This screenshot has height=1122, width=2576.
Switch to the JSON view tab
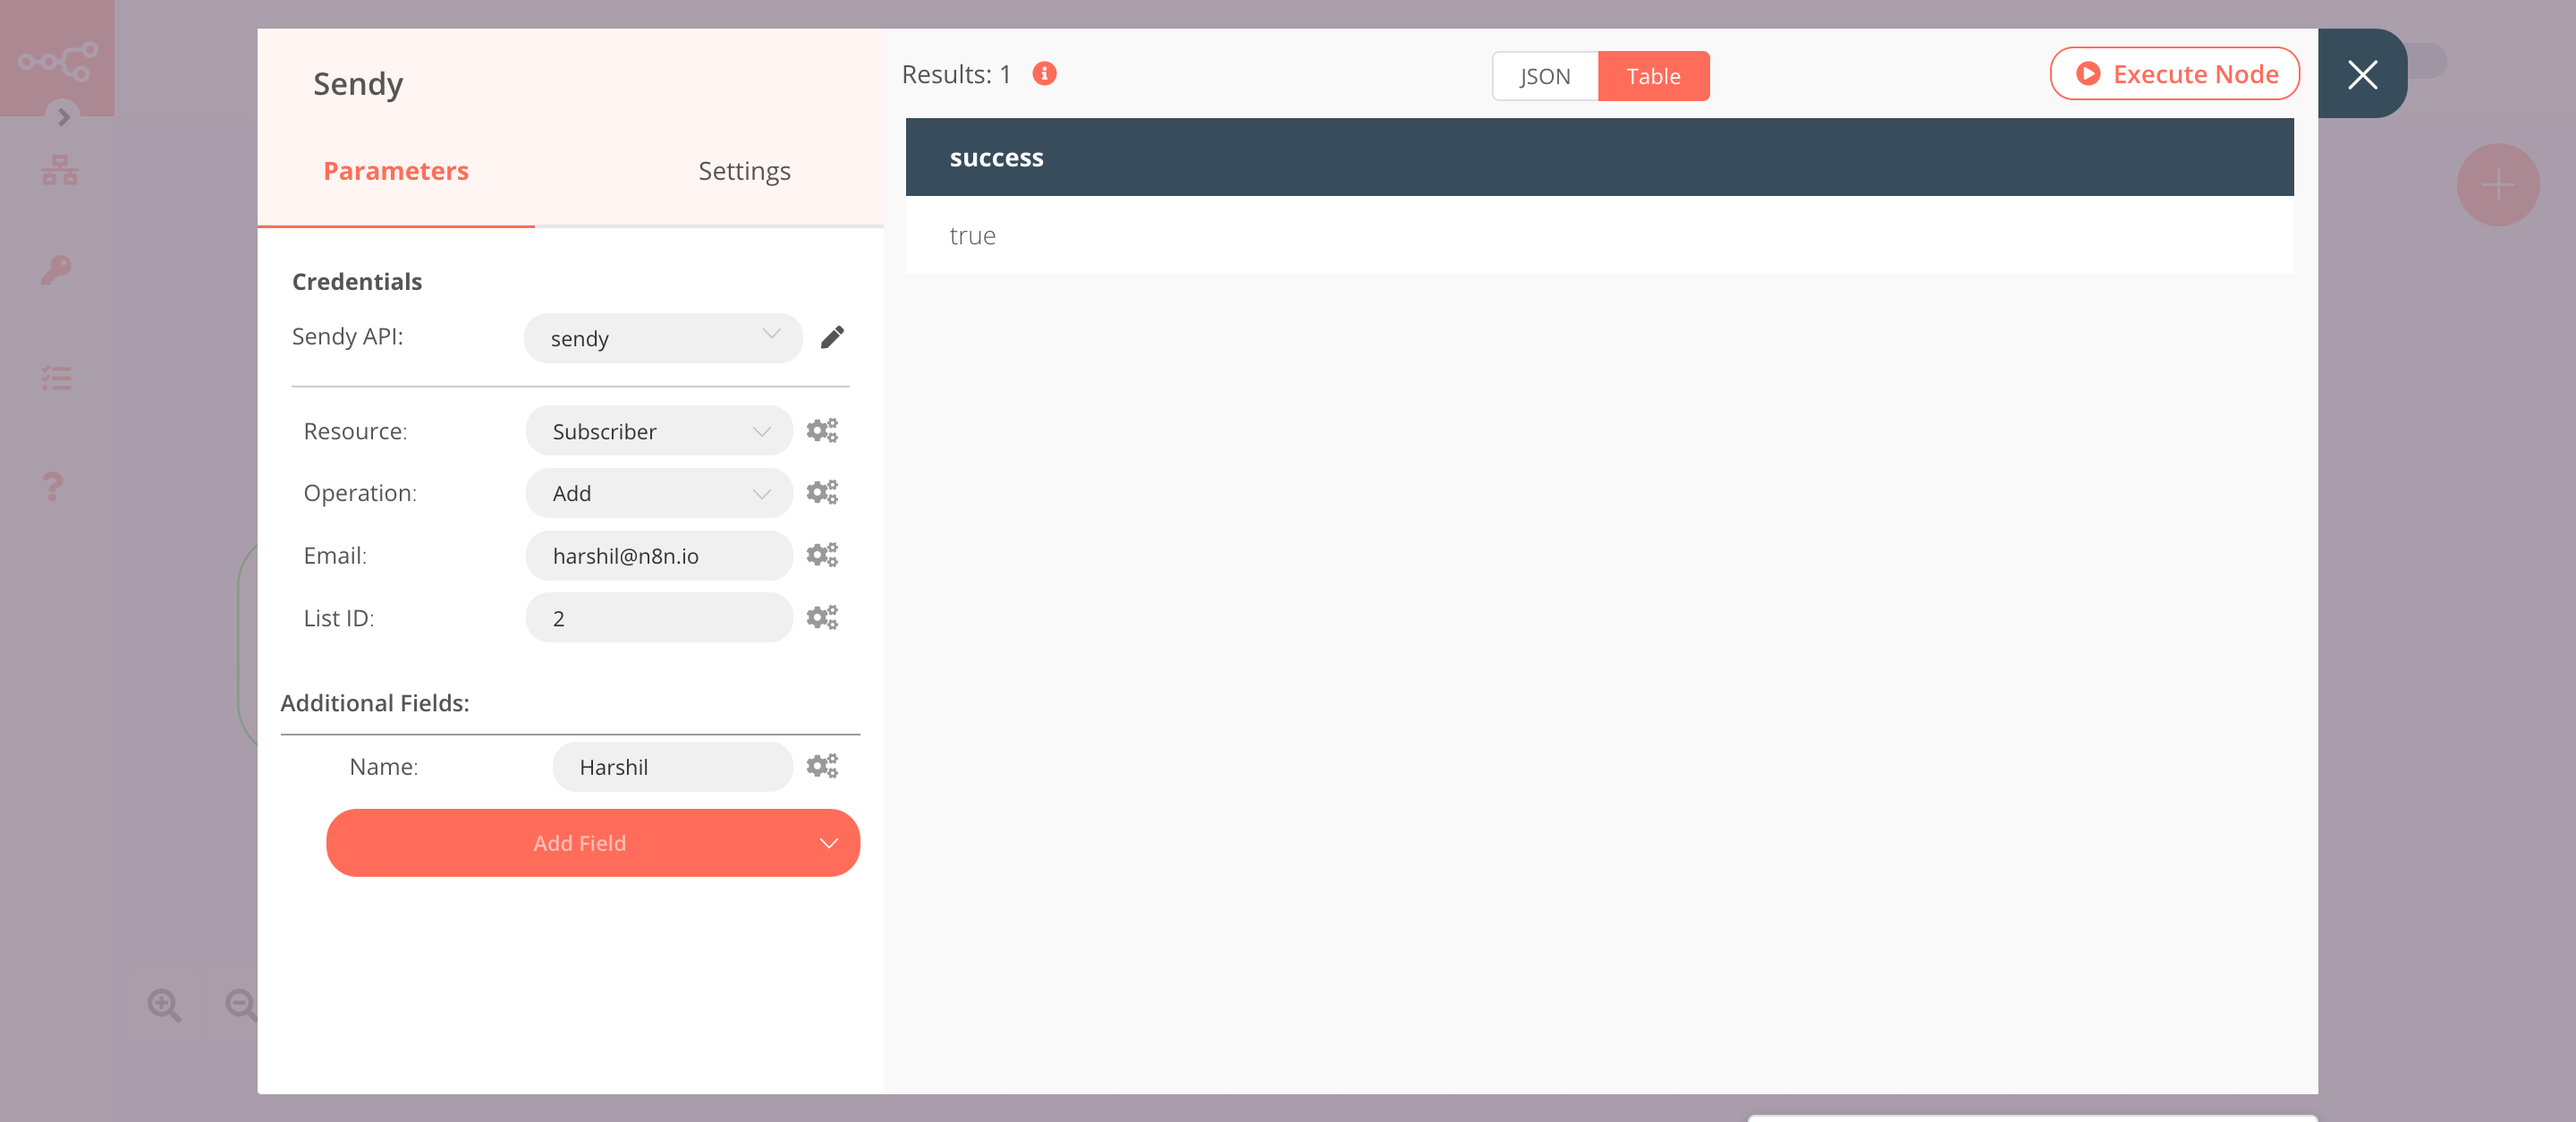point(1545,75)
